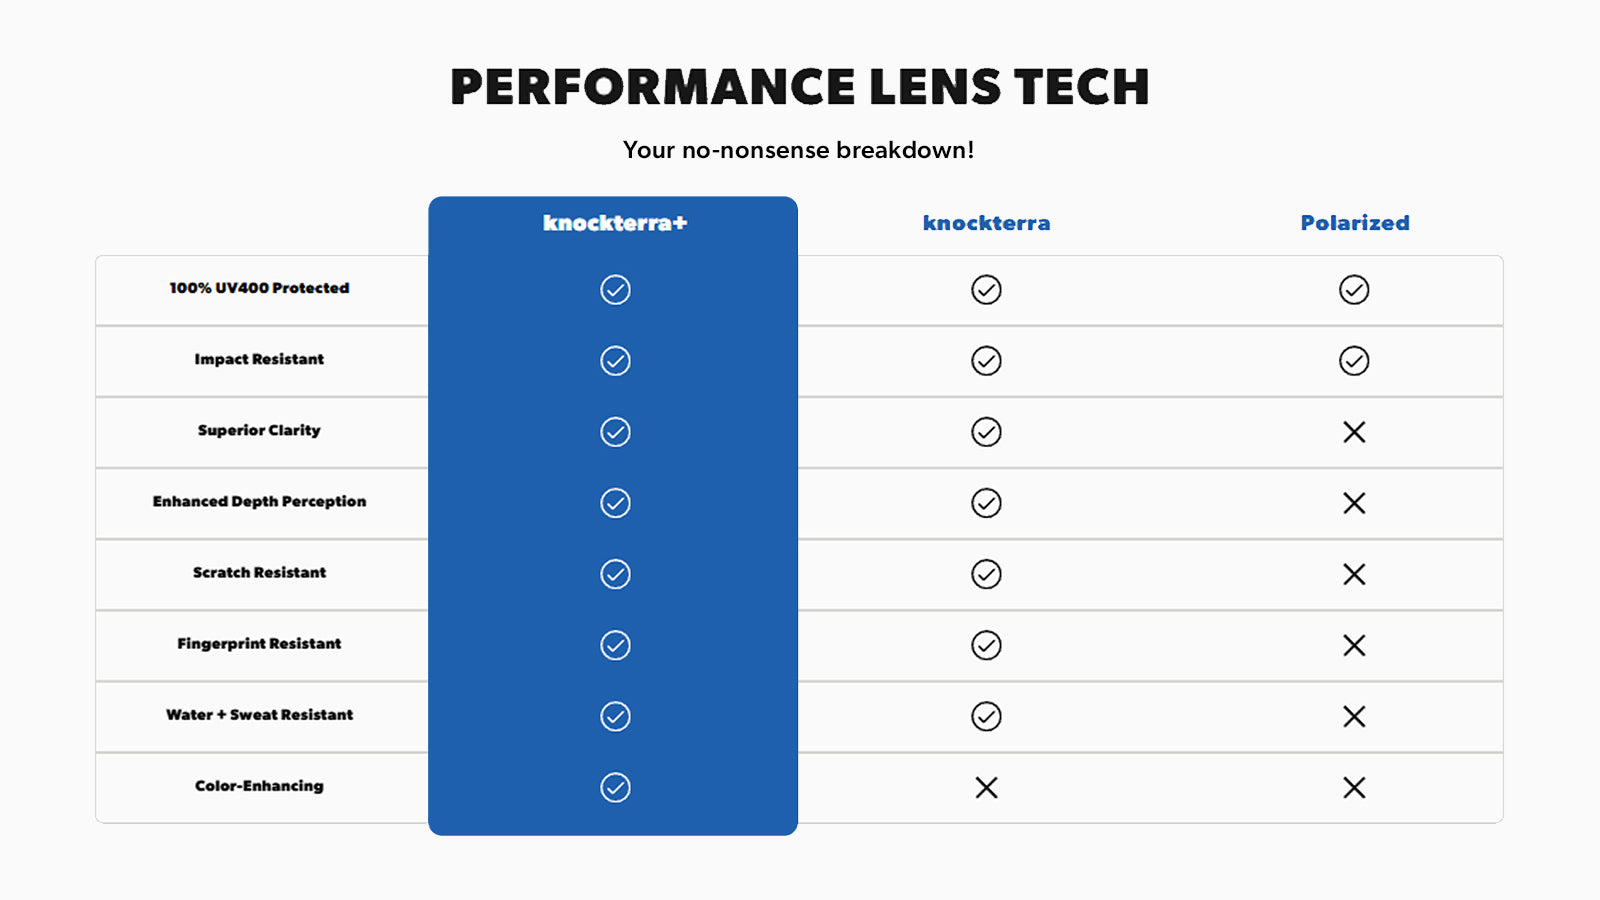This screenshot has width=1600, height=900.
Task: Click knockterra+ UV400 Protected checkmark
Action: (x=615, y=290)
